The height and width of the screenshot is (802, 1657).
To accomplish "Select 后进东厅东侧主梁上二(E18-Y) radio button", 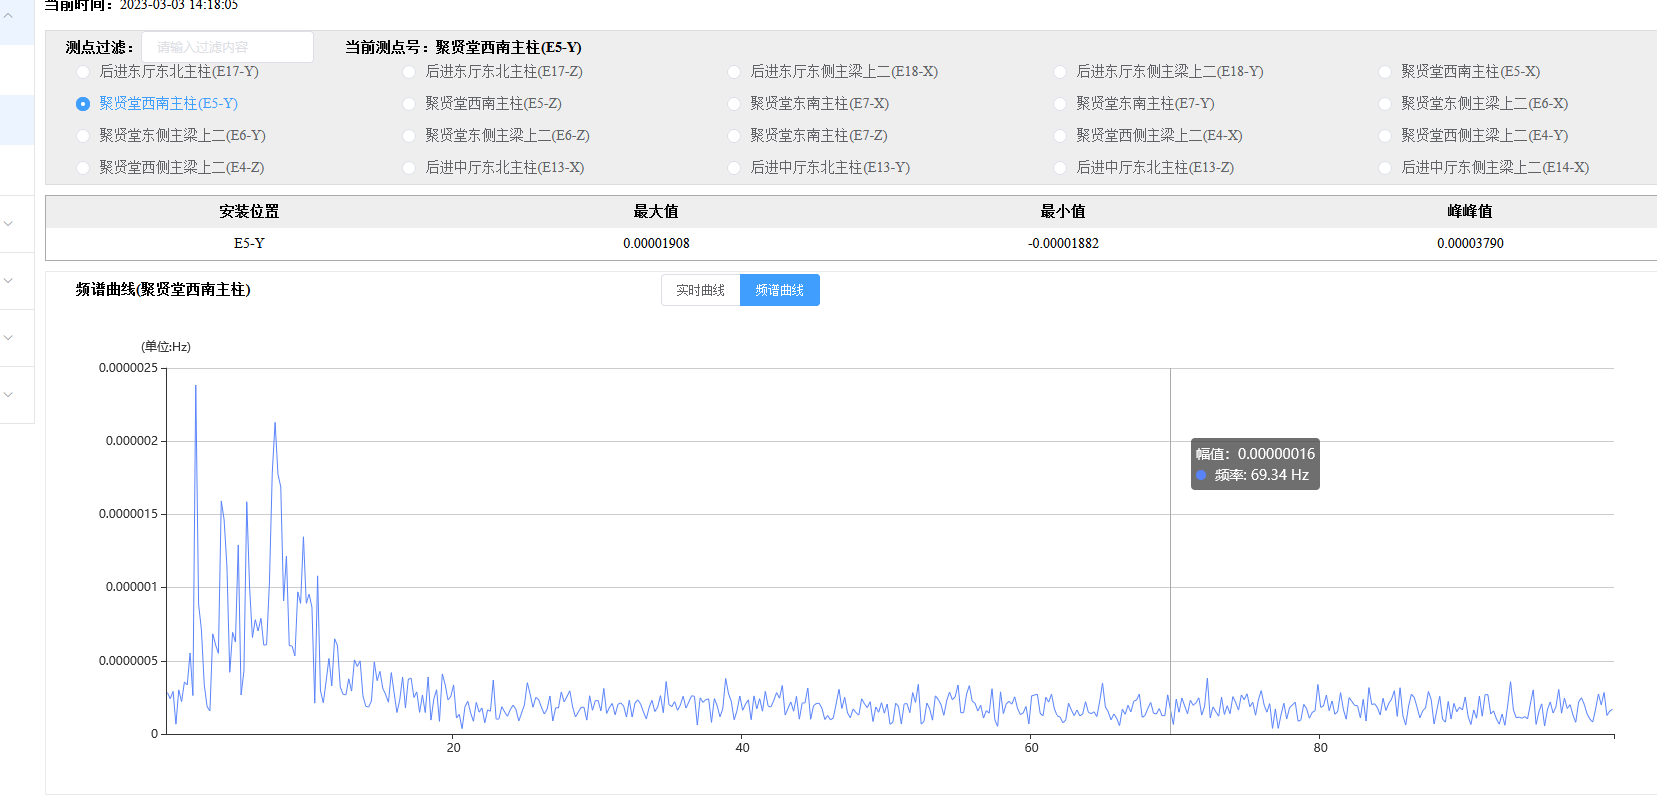I will pyautogui.click(x=1060, y=72).
